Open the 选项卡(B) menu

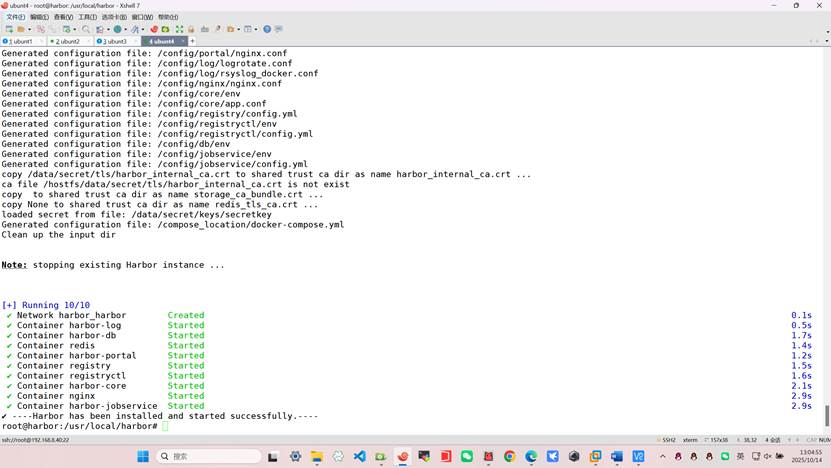[114, 17]
